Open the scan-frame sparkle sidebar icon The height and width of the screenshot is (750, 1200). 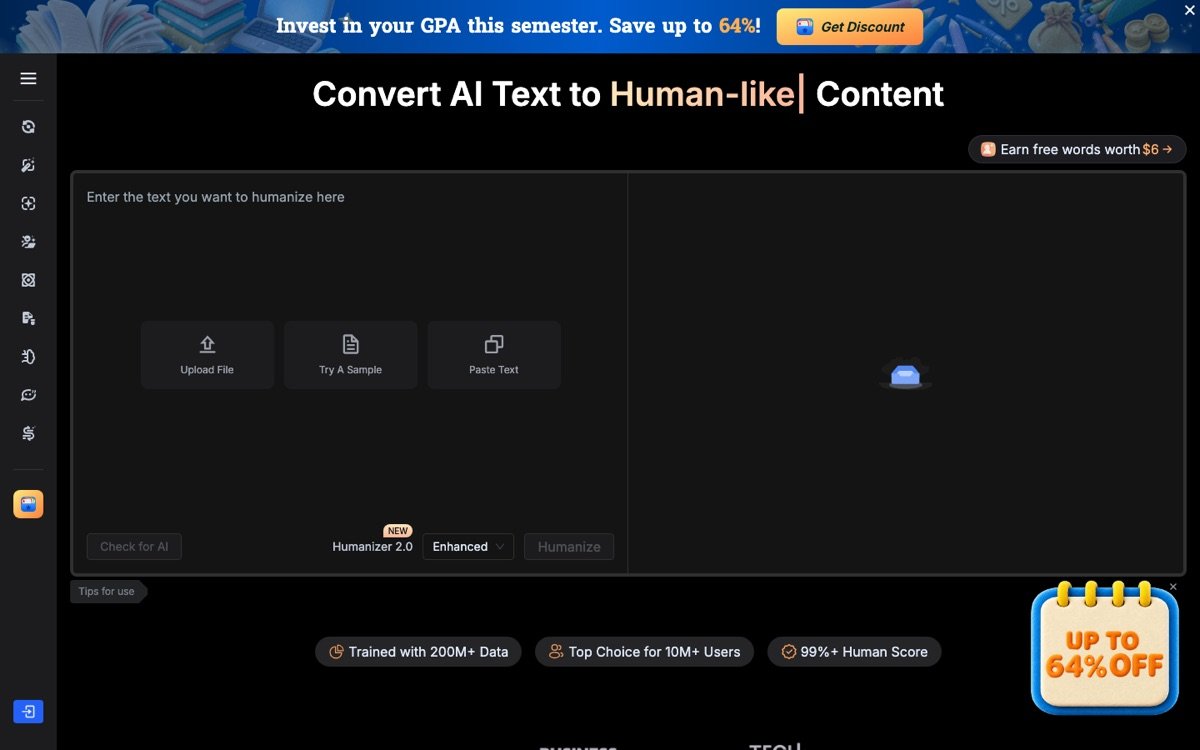28,203
